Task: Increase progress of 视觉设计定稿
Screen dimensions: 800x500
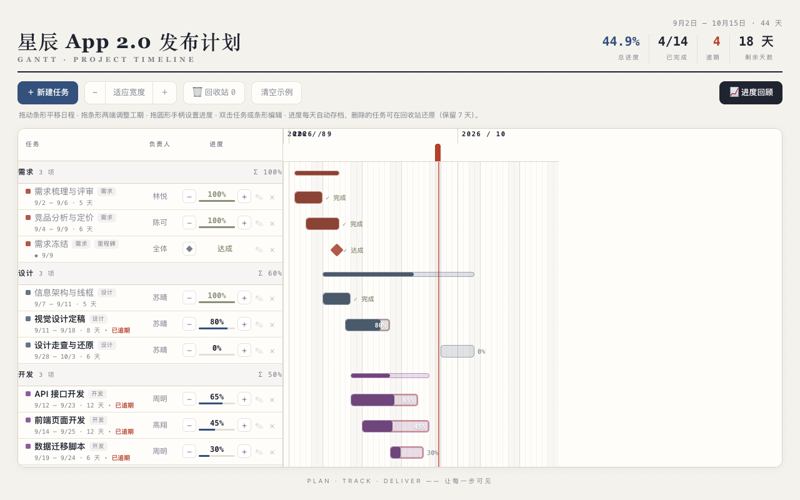Action: click(244, 324)
